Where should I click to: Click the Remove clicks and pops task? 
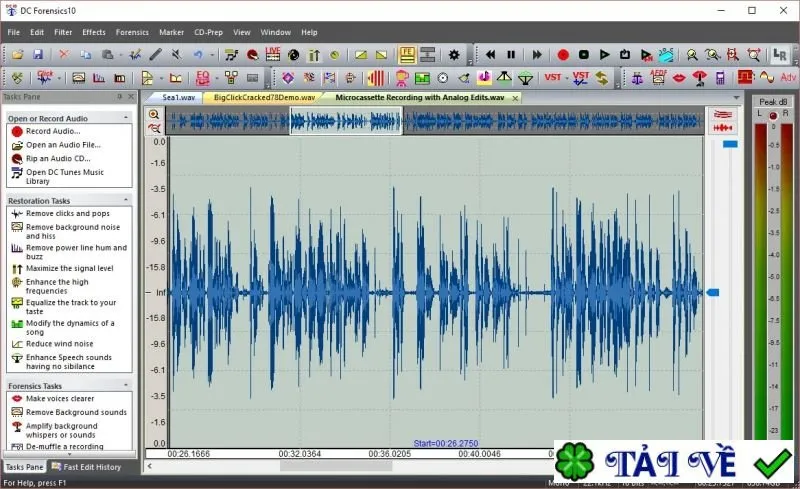click(x=68, y=213)
